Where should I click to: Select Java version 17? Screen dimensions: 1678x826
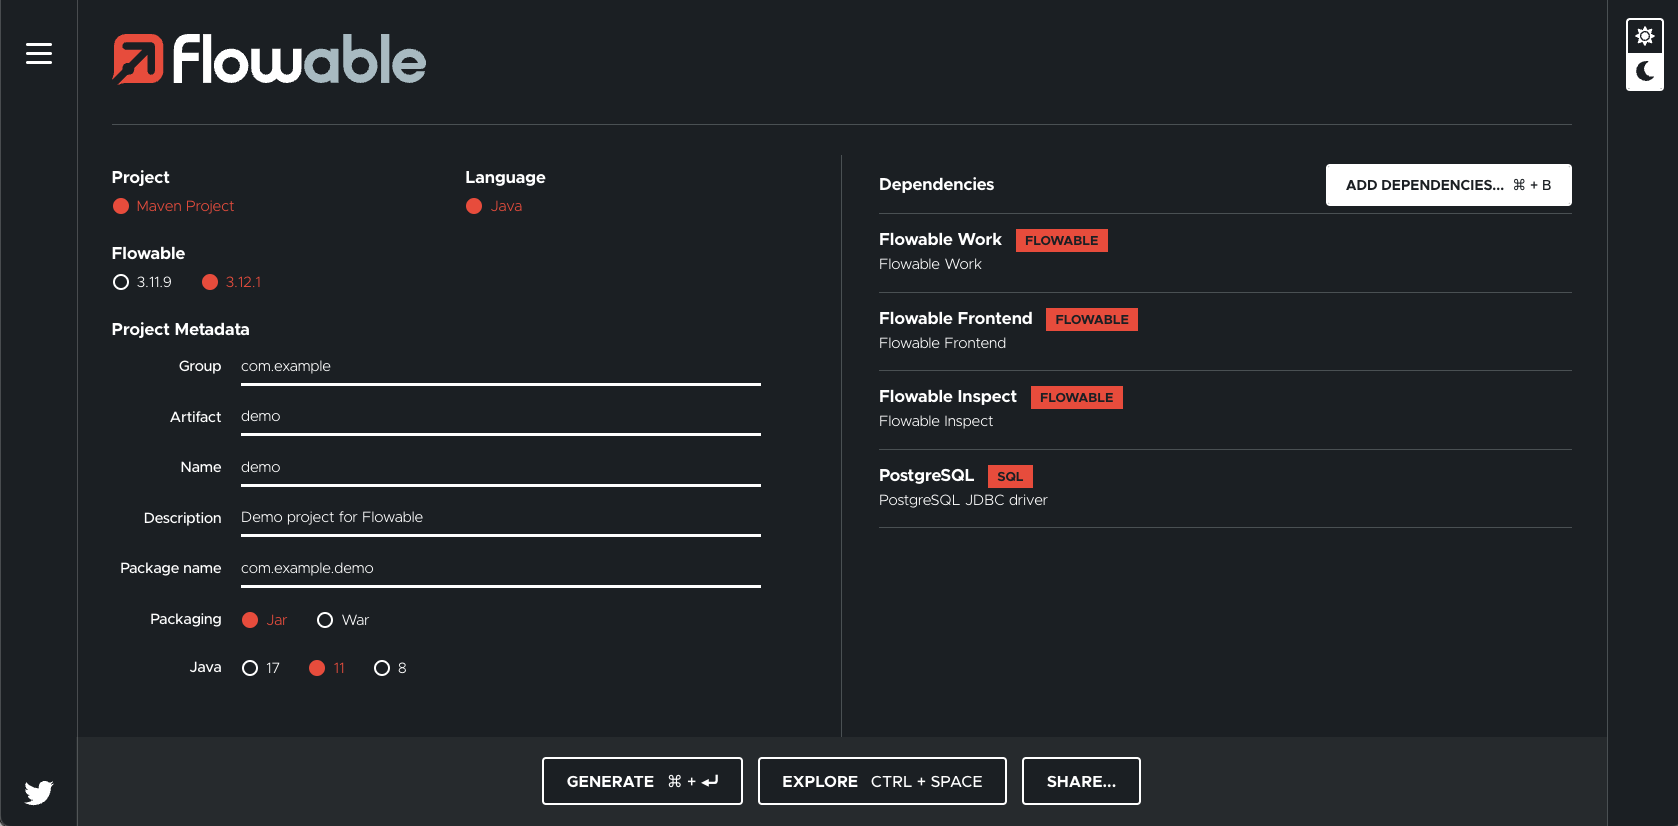pos(250,668)
